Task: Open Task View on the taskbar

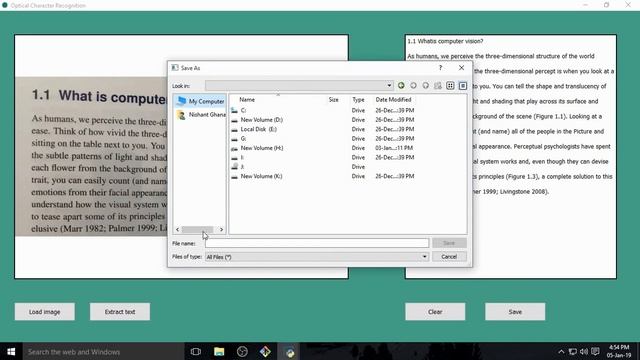Action: (x=196, y=352)
